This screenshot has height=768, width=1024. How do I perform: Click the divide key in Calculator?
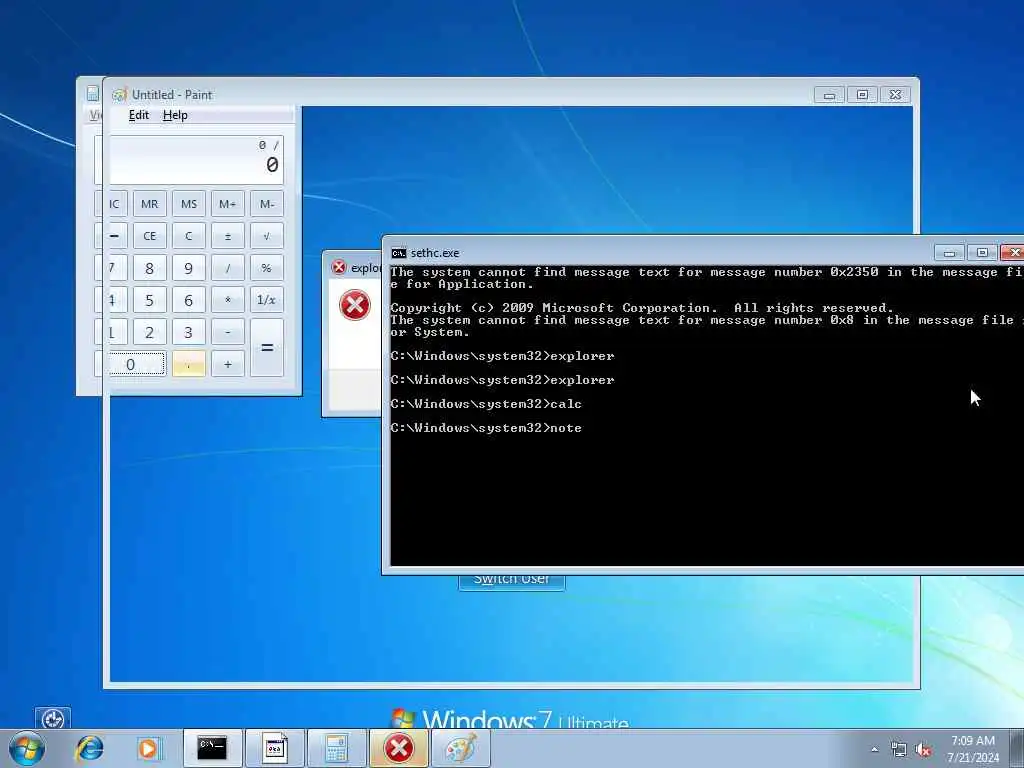[x=228, y=268]
